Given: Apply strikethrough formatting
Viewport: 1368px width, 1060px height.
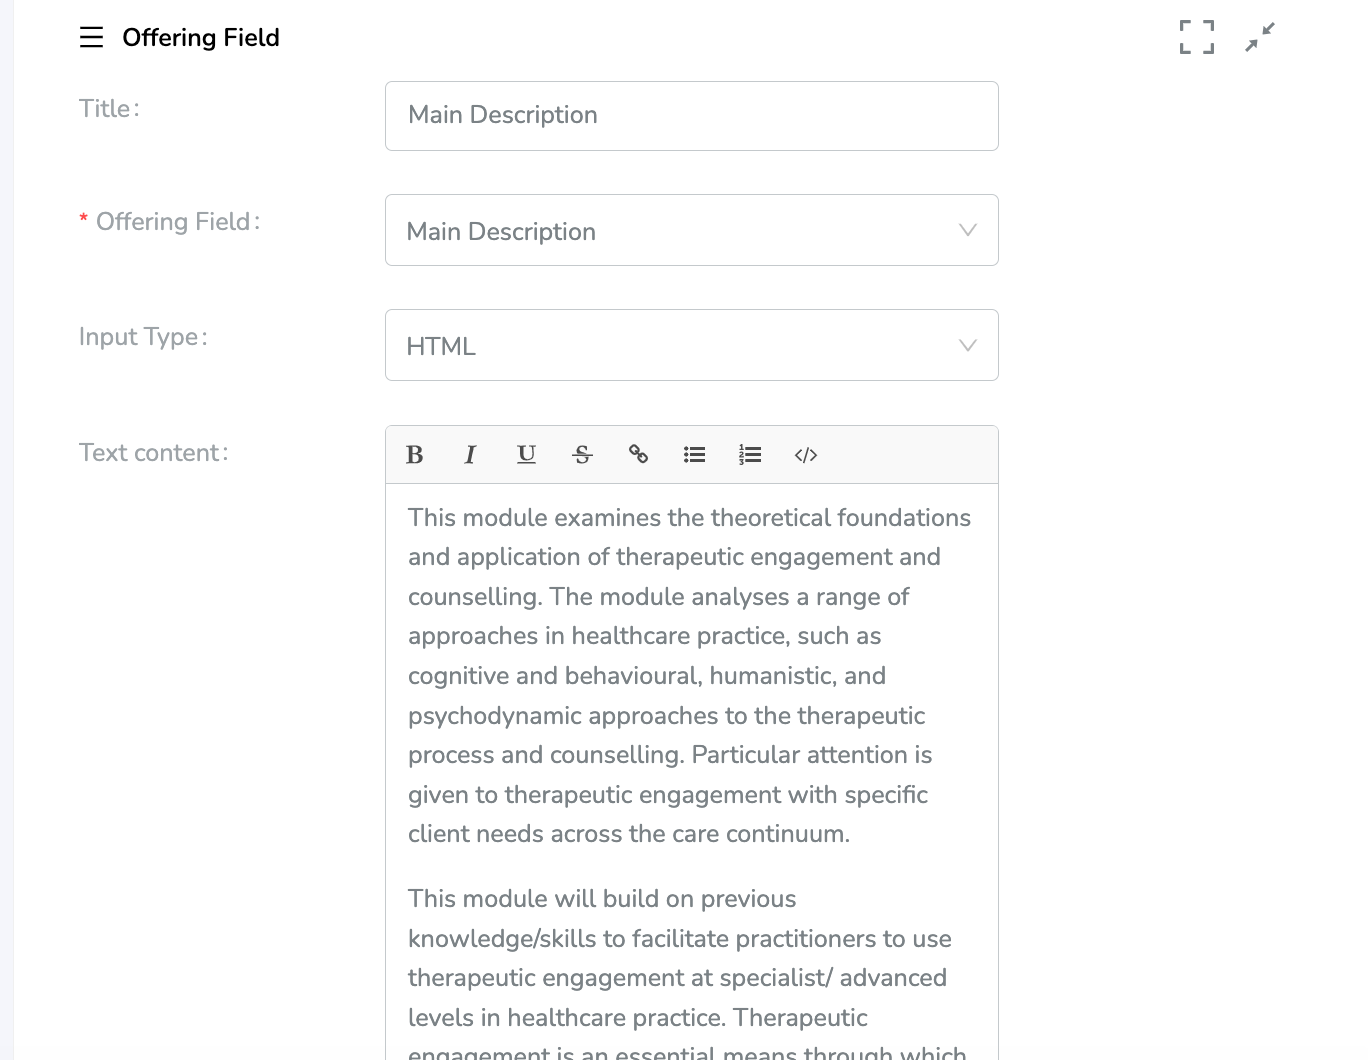Looking at the screenshot, I should click(x=582, y=455).
